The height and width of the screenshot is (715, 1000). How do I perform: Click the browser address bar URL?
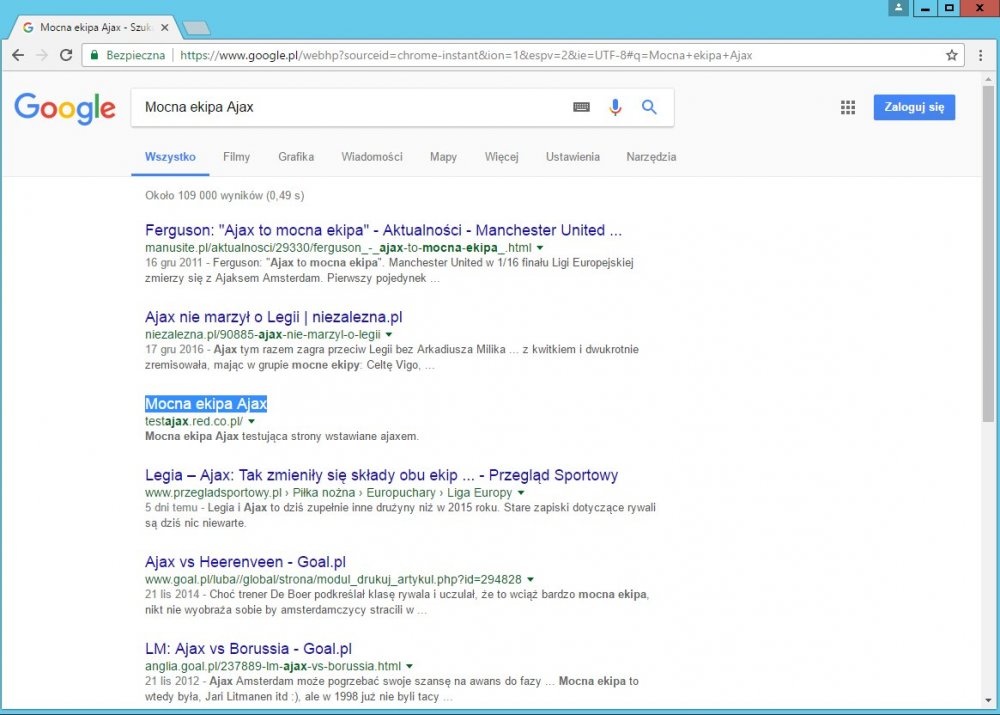(466, 55)
